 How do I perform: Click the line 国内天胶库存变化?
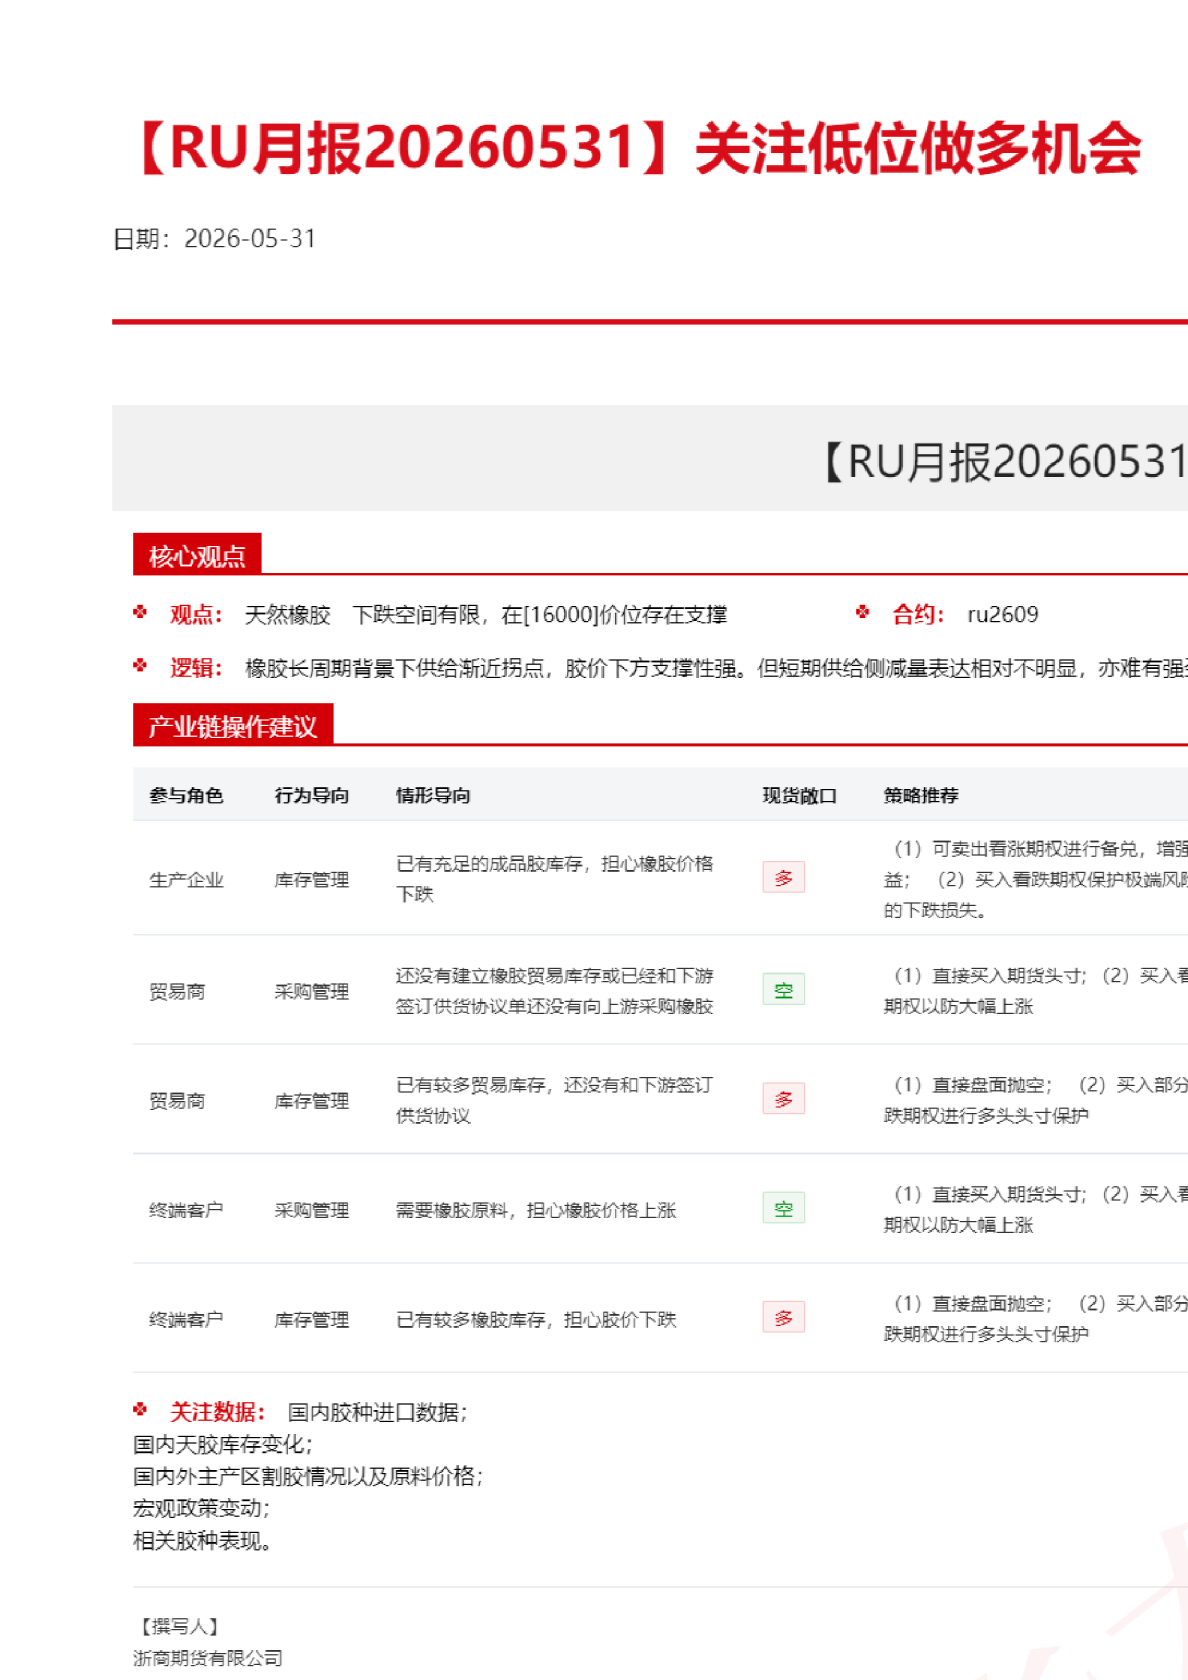[223, 1444]
